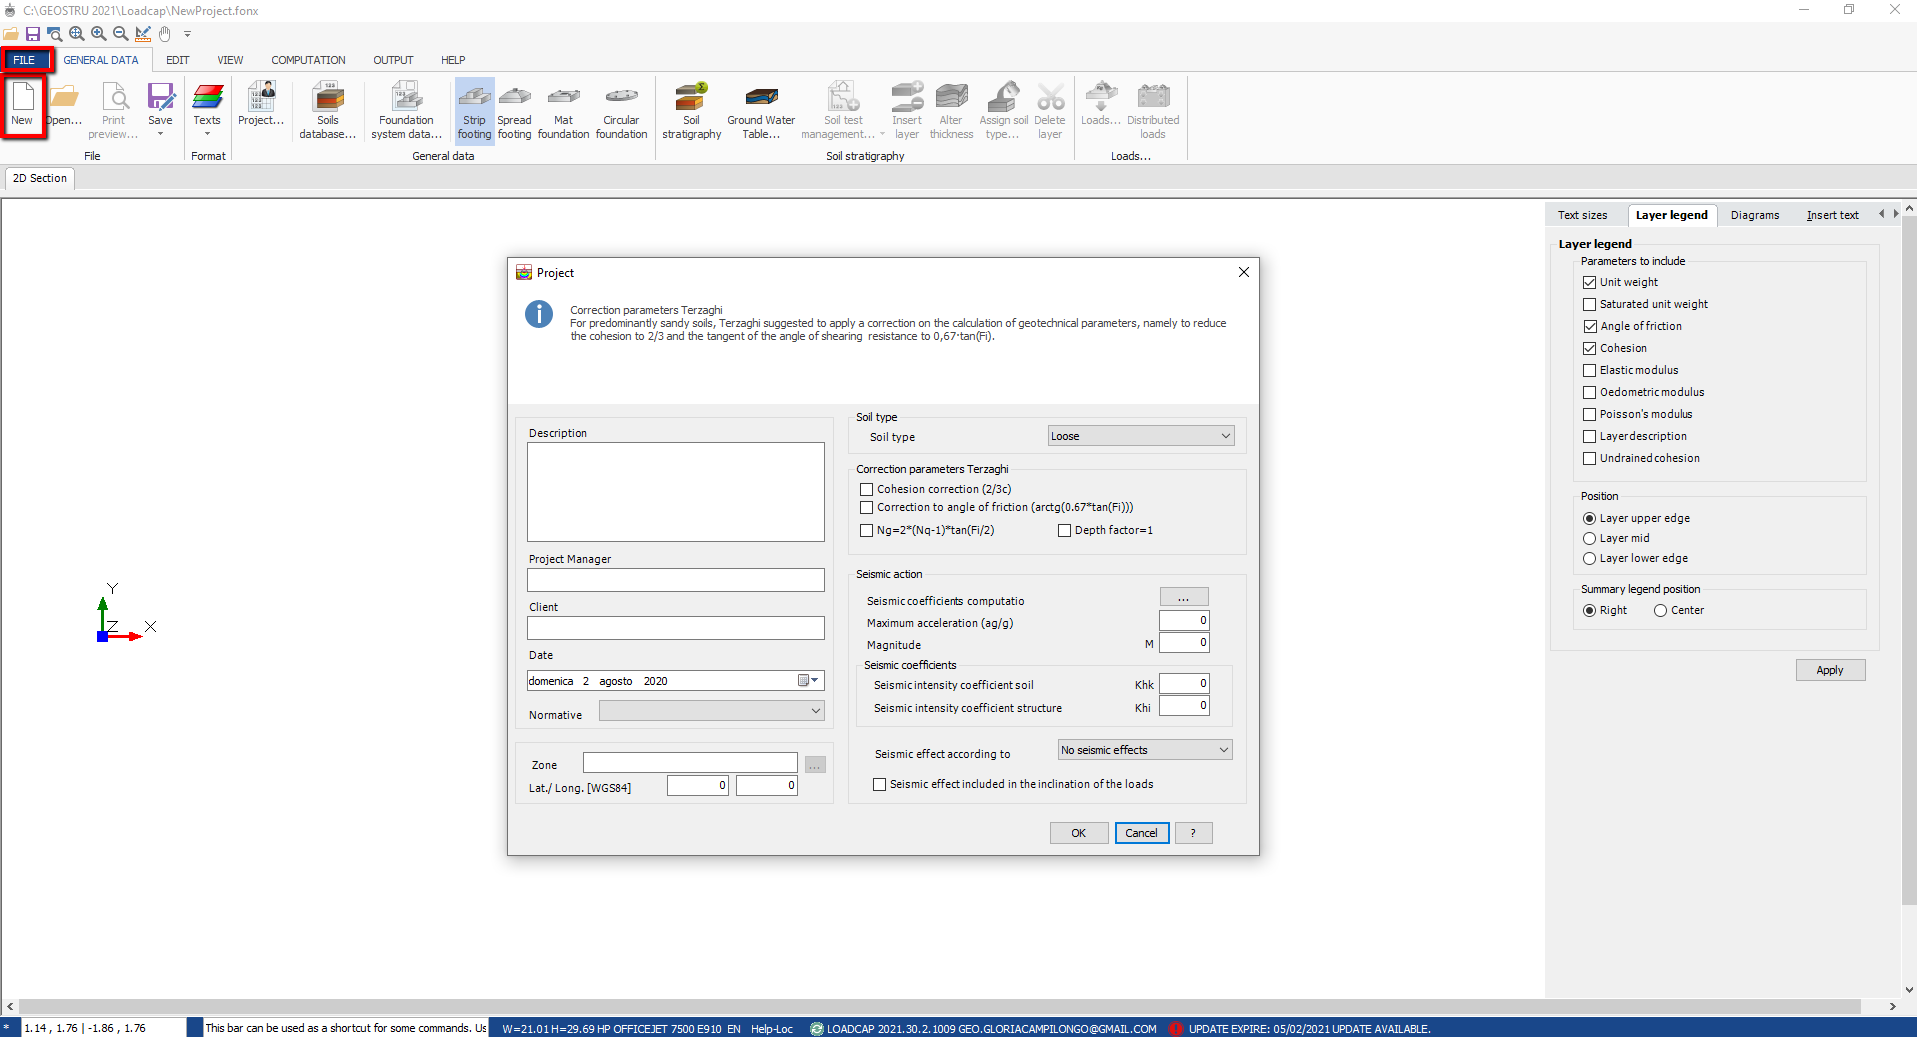Select the pan hand tool icon
Screen dimensions: 1917x1037
(x=165, y=34)
